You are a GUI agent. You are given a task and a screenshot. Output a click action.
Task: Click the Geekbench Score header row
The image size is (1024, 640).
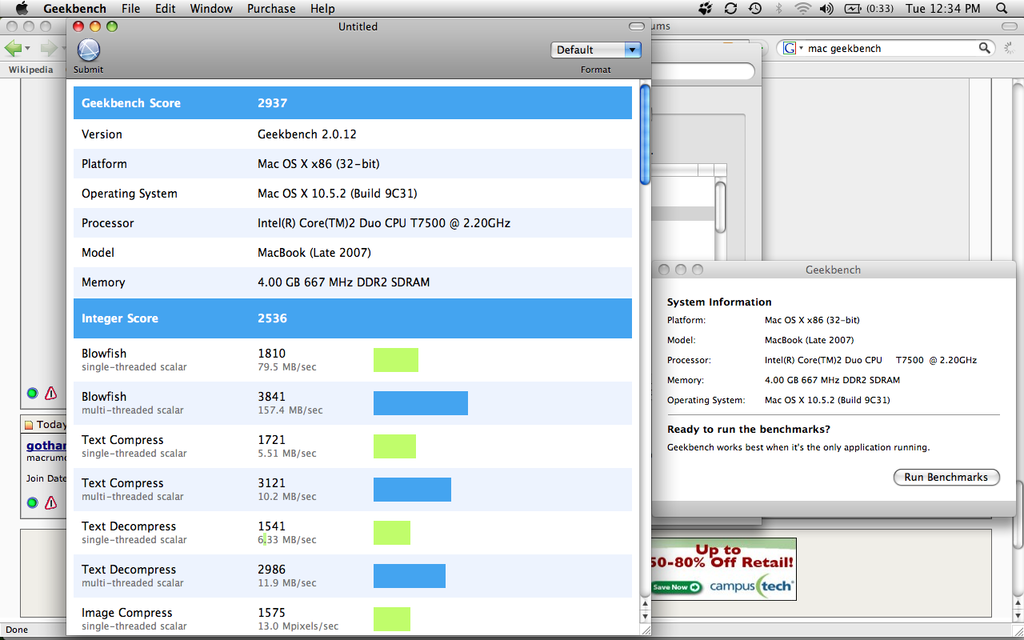(x=353, y=103)
